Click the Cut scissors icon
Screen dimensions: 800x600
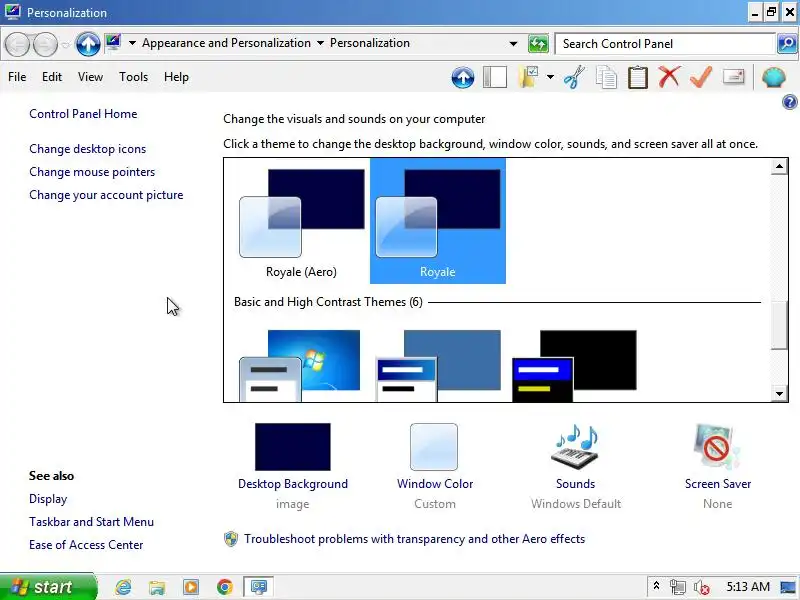[x=574, y=78]
